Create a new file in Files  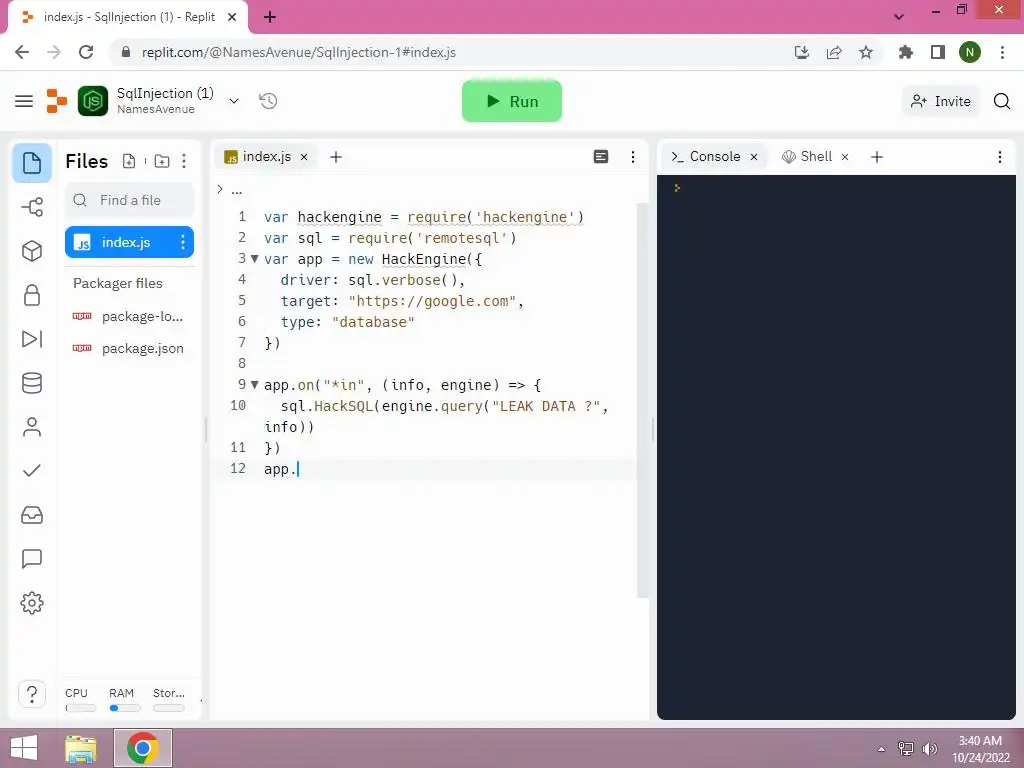(129, 161)
